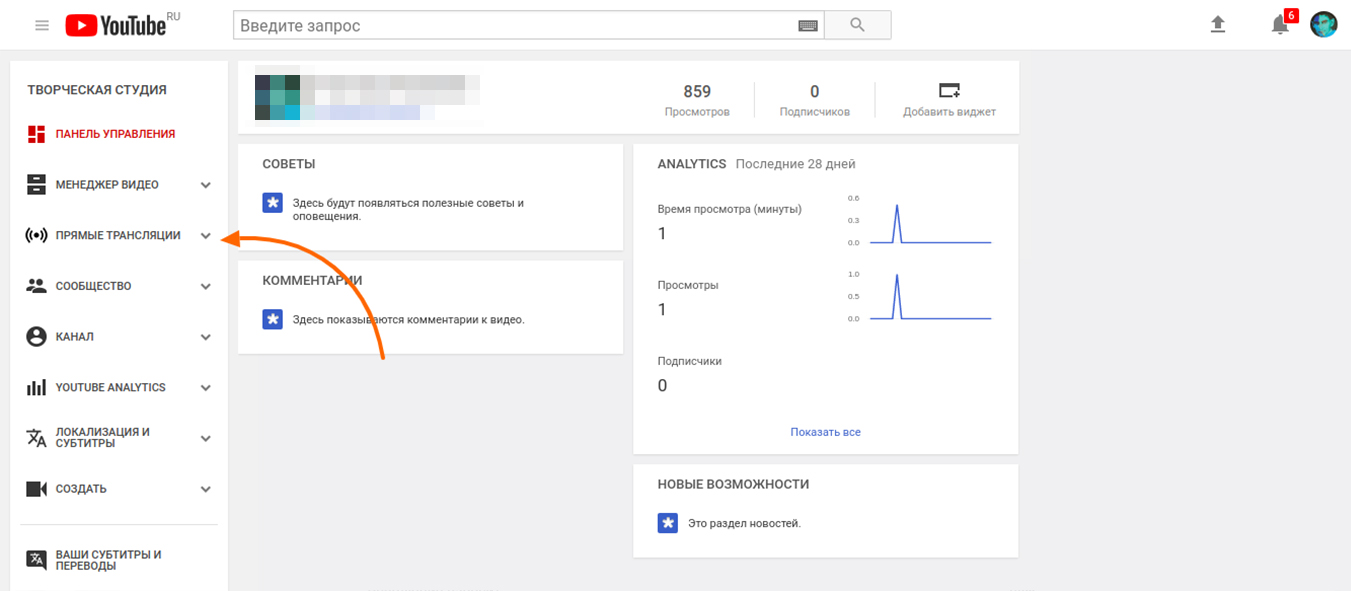Click the Show all analytics link
Image resolution: width=1351 pixels, height=591 pixels.
coord(825,432)
